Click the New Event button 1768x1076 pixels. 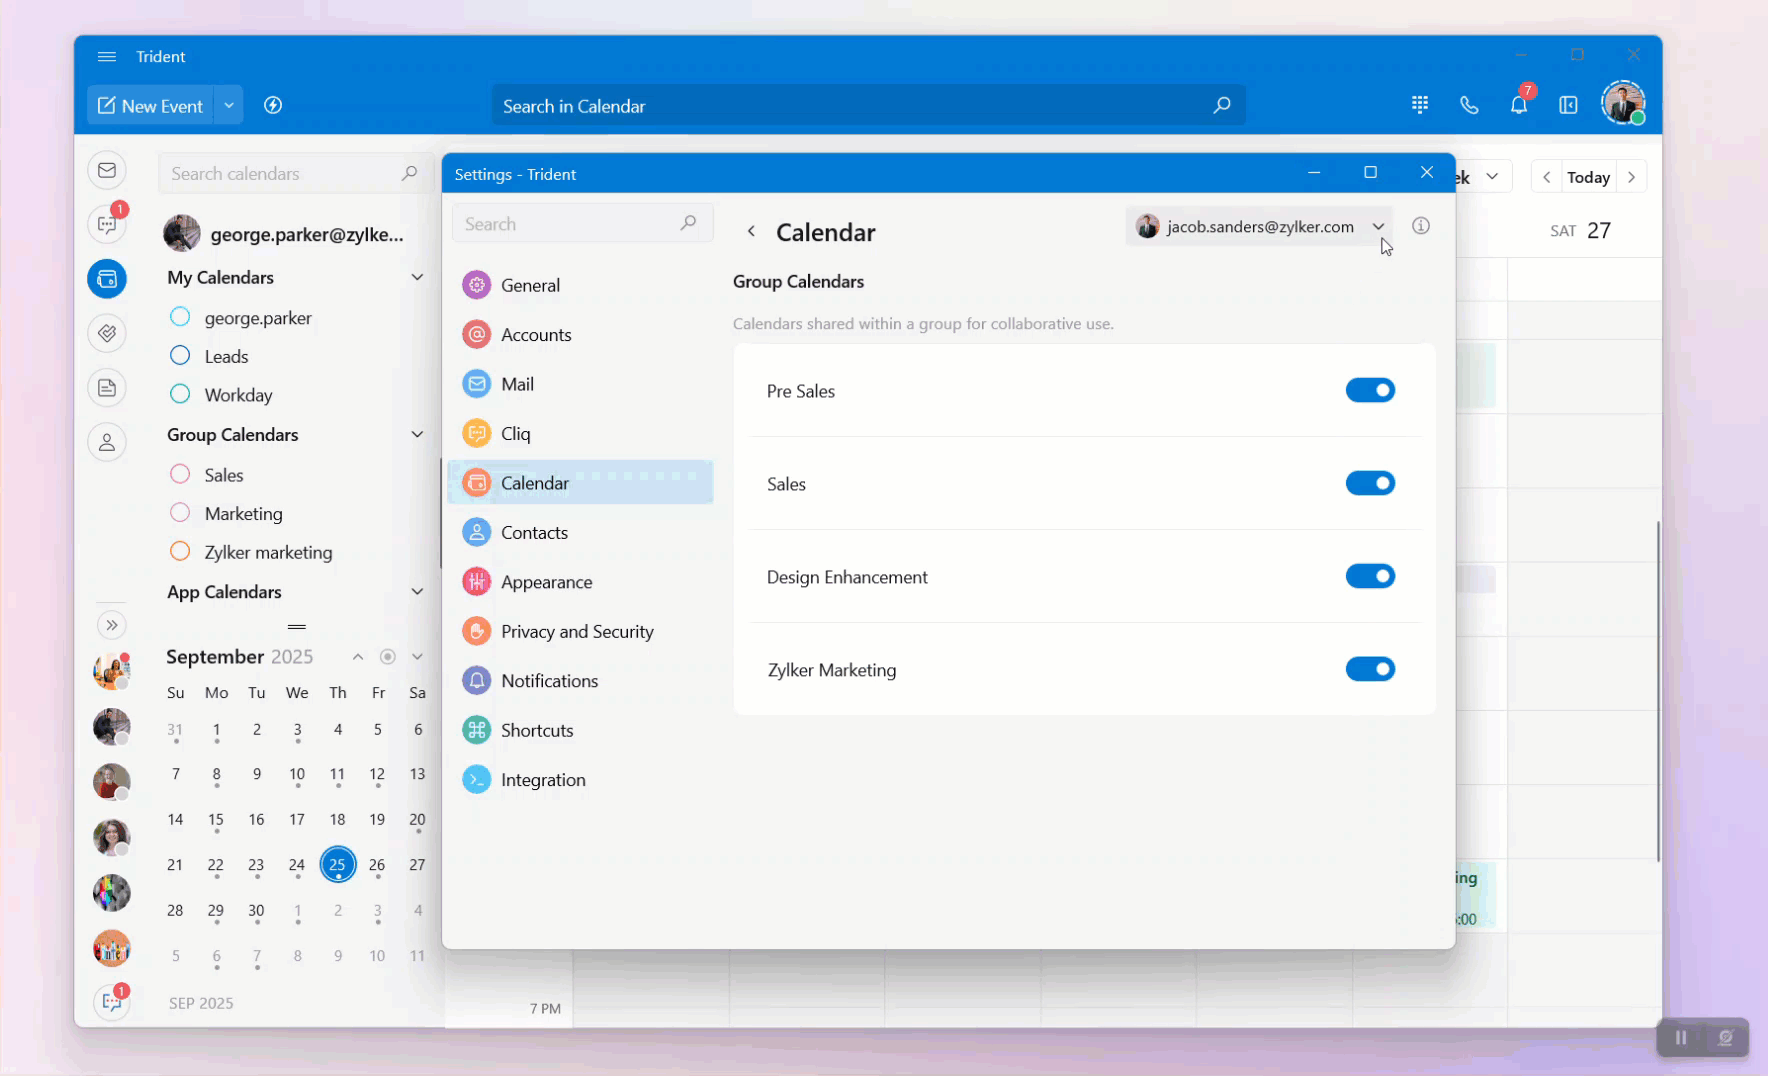(x=150, y=105)
